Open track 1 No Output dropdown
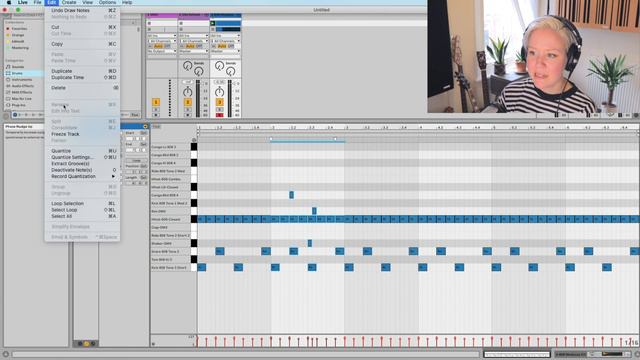 coord(162,51)
